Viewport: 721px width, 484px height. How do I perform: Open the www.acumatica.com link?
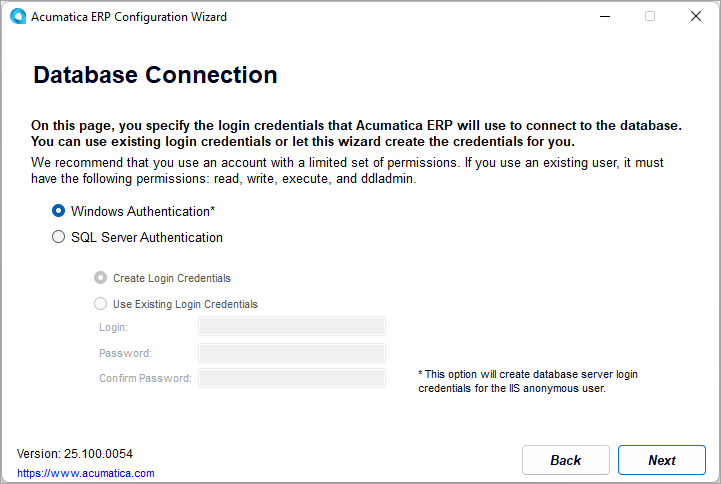pyautogui.click(x=86, y=473)
